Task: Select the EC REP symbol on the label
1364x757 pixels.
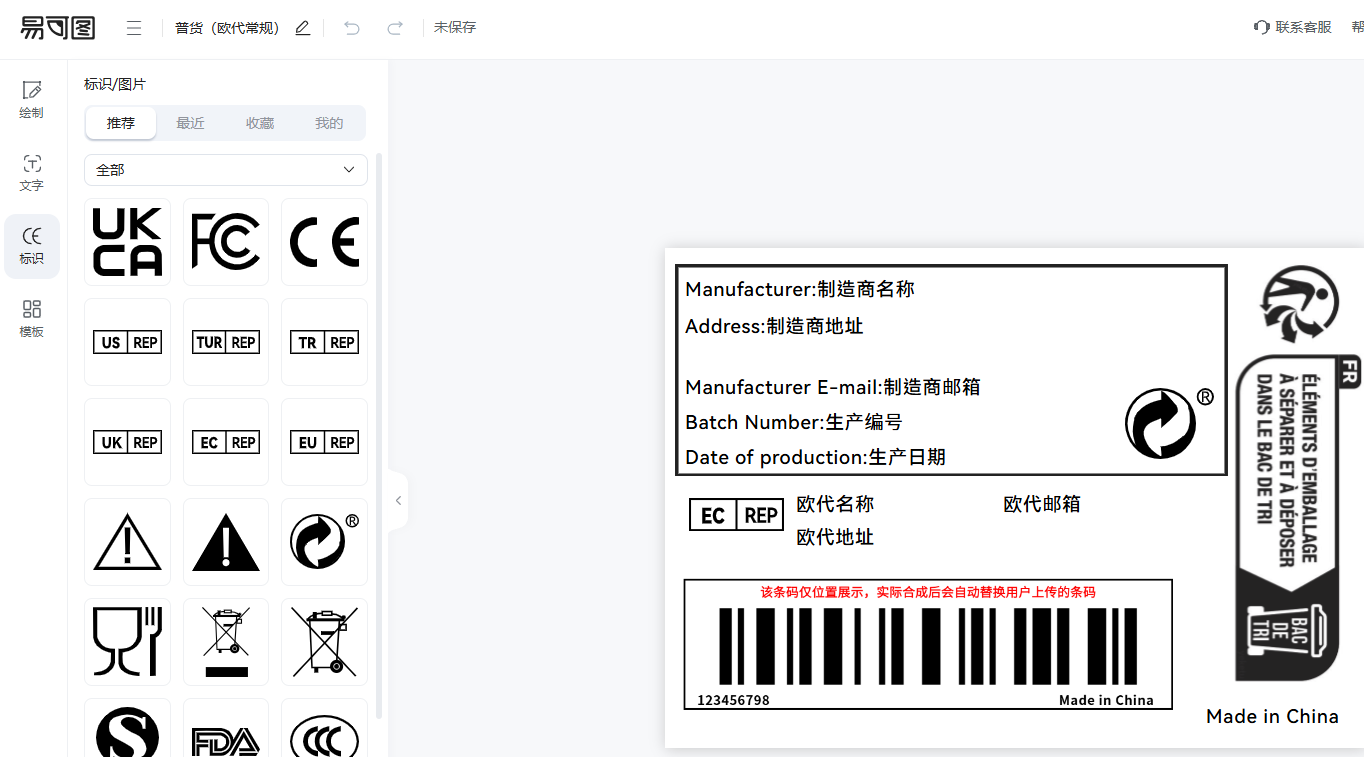Action: point(736,515)
